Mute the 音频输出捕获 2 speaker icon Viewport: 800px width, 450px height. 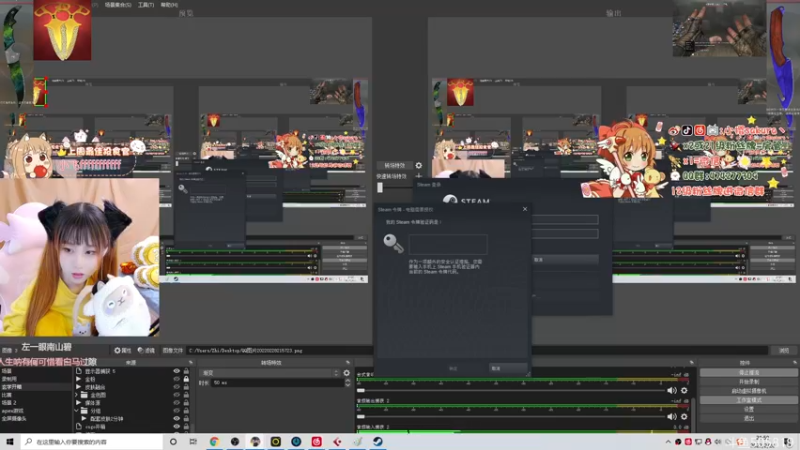[x=672, y=417]
